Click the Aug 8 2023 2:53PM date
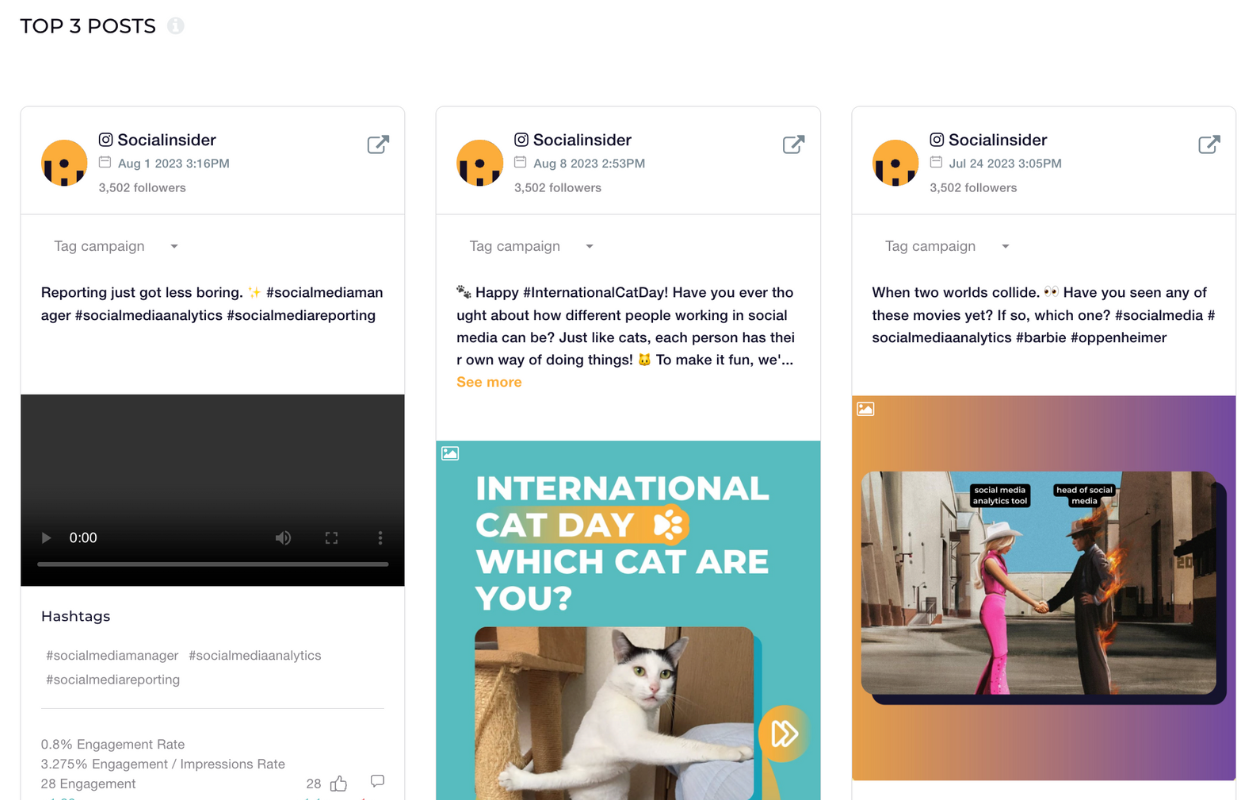Image resolution: width=1260 pixels, height=800 pixels. 589,163
